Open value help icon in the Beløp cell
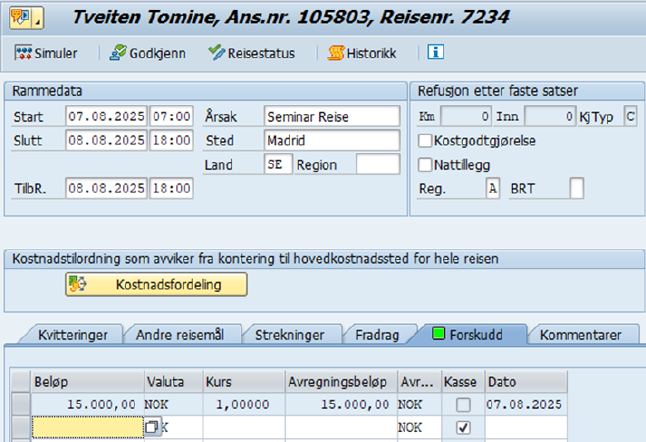Screen dimensions: 646x442 click(152, 427)
